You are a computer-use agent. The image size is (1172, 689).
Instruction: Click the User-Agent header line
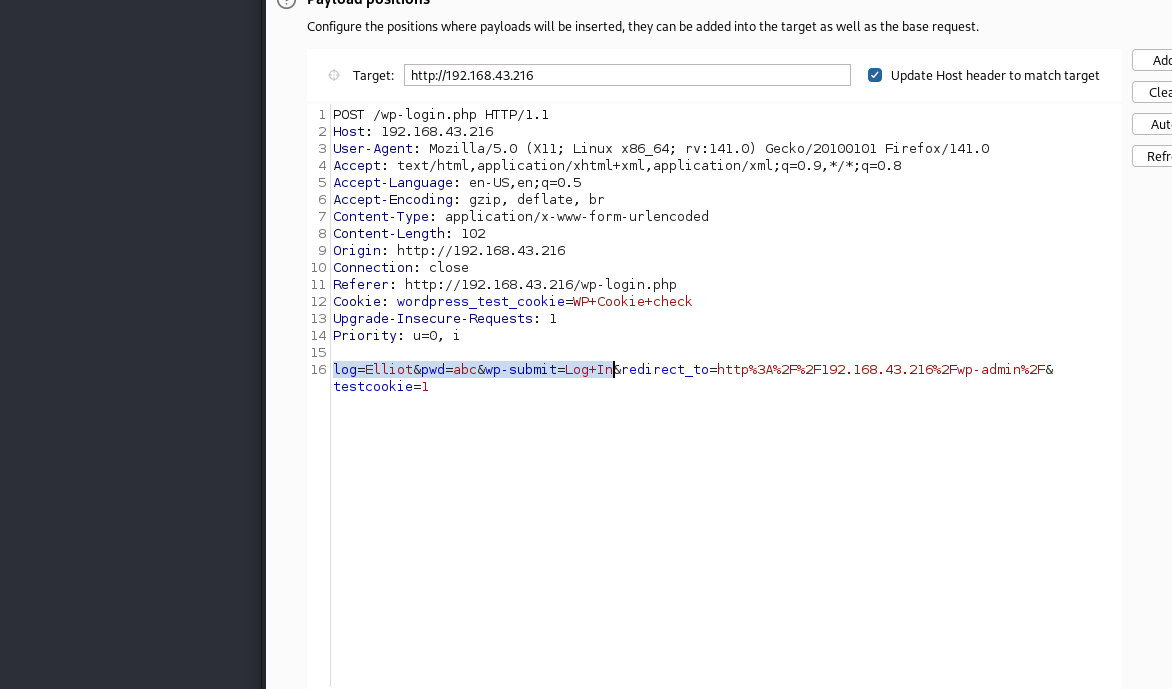(660, 148)
